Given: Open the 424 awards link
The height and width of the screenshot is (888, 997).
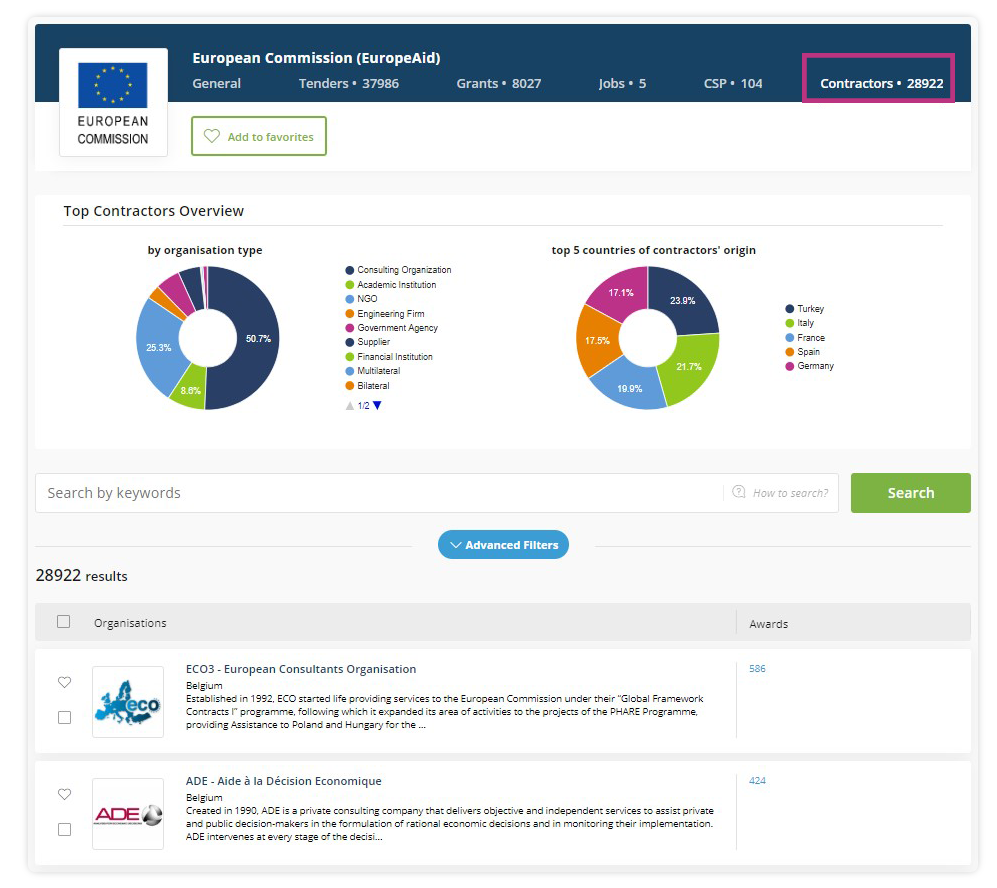Looking at the screenshot, I should 757,781.
